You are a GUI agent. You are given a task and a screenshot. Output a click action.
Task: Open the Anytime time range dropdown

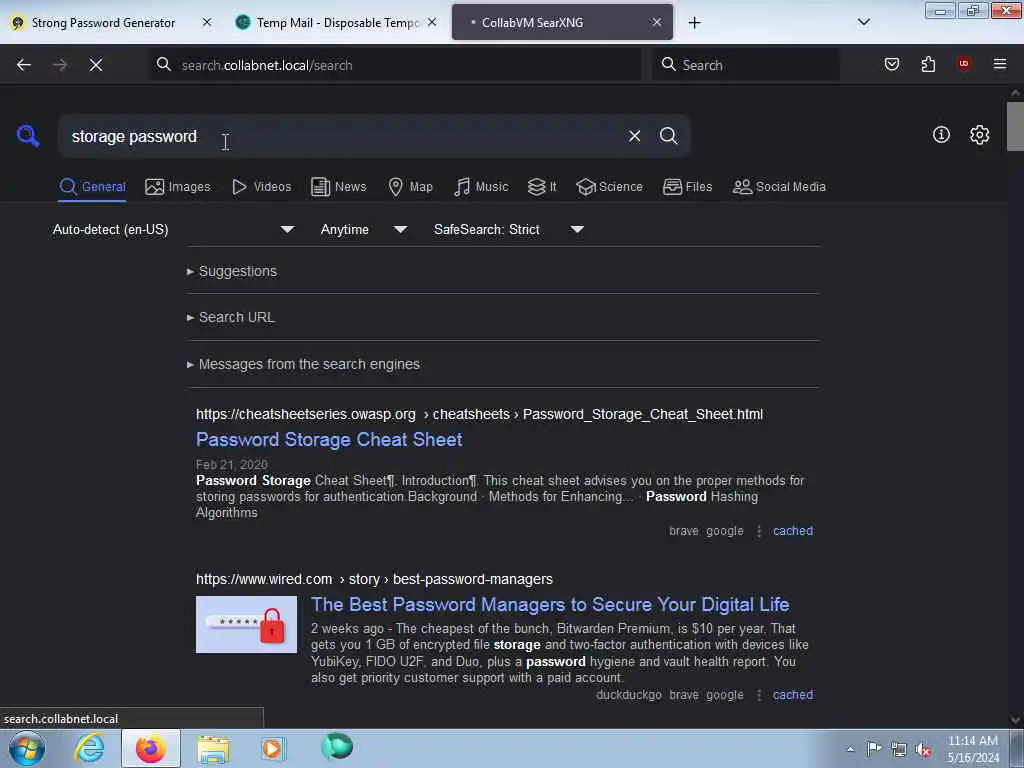click(363, 229)
